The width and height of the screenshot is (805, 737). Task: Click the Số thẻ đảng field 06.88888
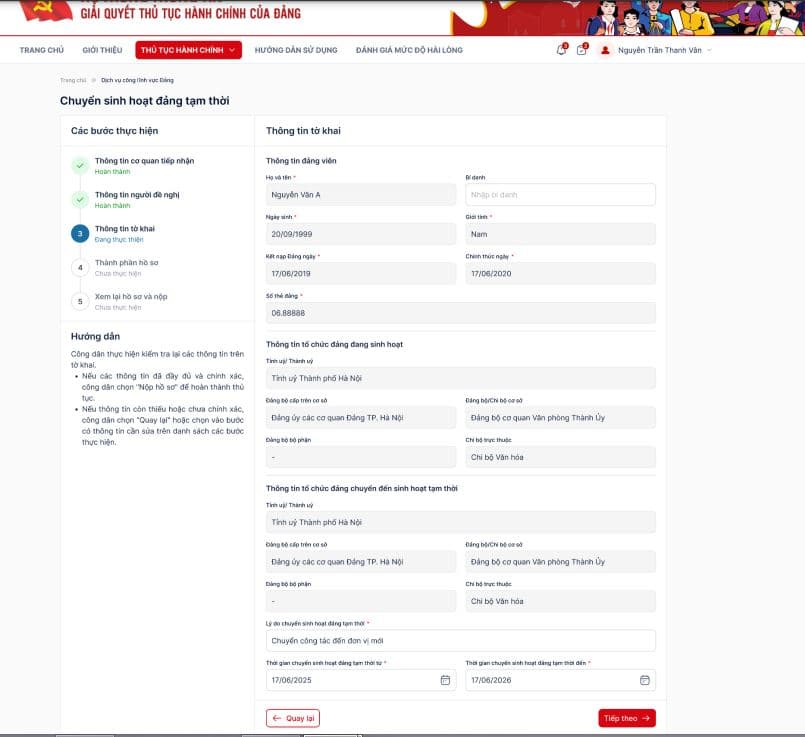tap(461, 313)
